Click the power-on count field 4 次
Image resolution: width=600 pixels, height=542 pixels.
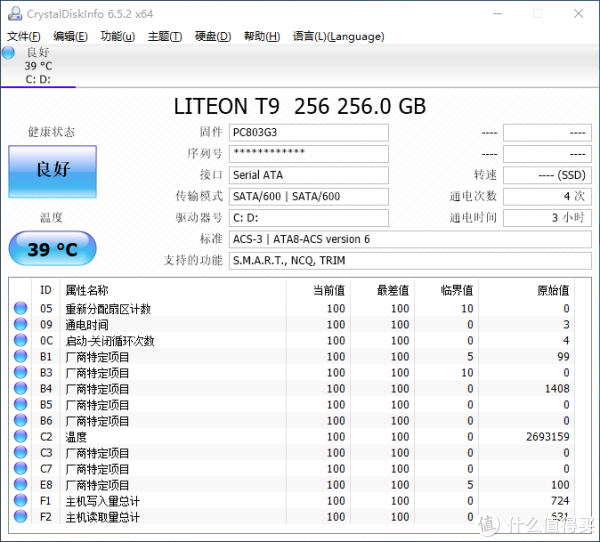coord(547,196)
